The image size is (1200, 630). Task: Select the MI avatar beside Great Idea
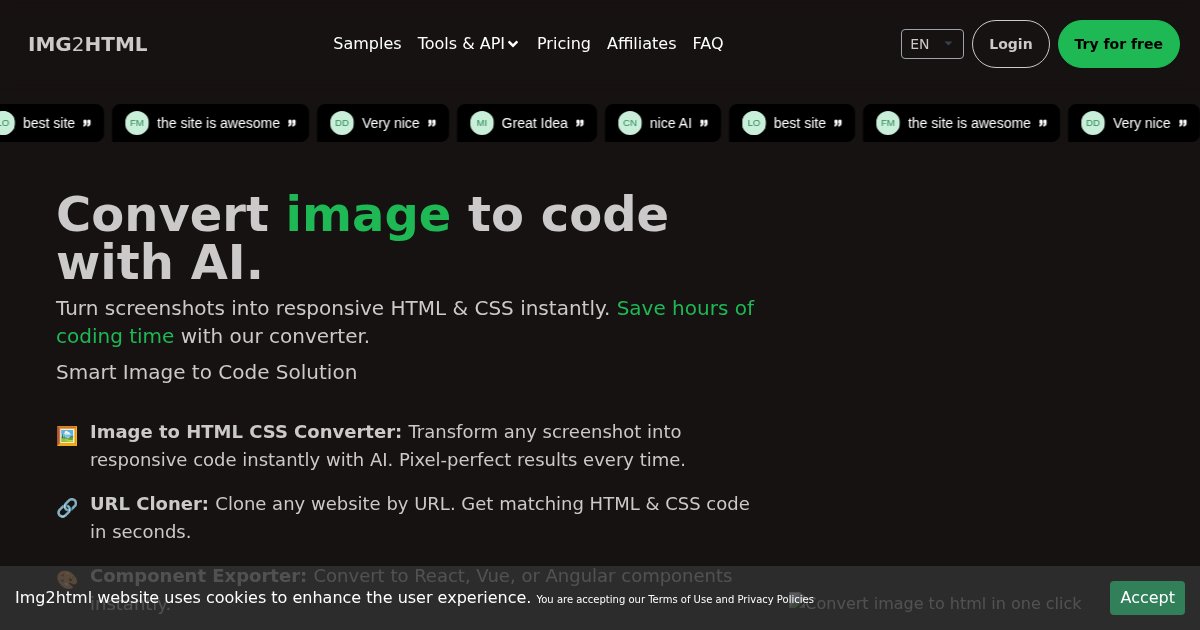tap(482, 123)
